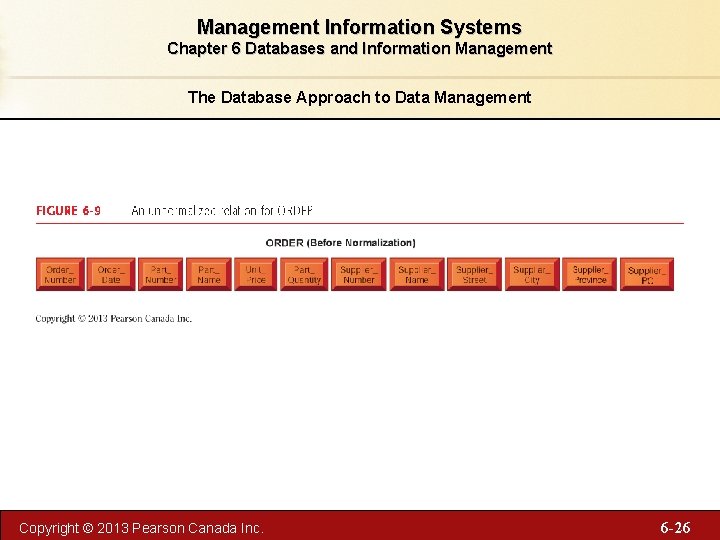Click the Supplier_Province field box

[x=590, y=274]
